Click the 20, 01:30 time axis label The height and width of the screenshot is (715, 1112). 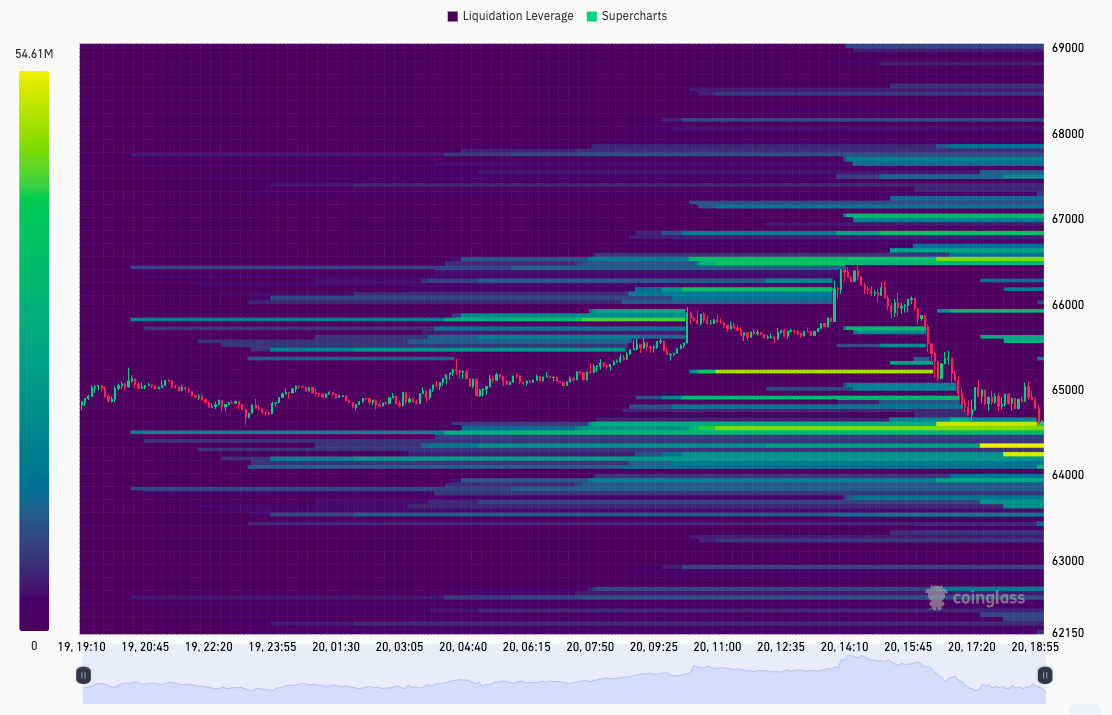[336, 647]
